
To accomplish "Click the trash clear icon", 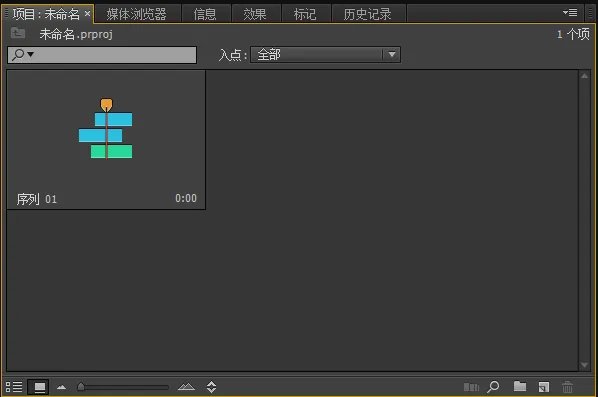I will 567,387.
